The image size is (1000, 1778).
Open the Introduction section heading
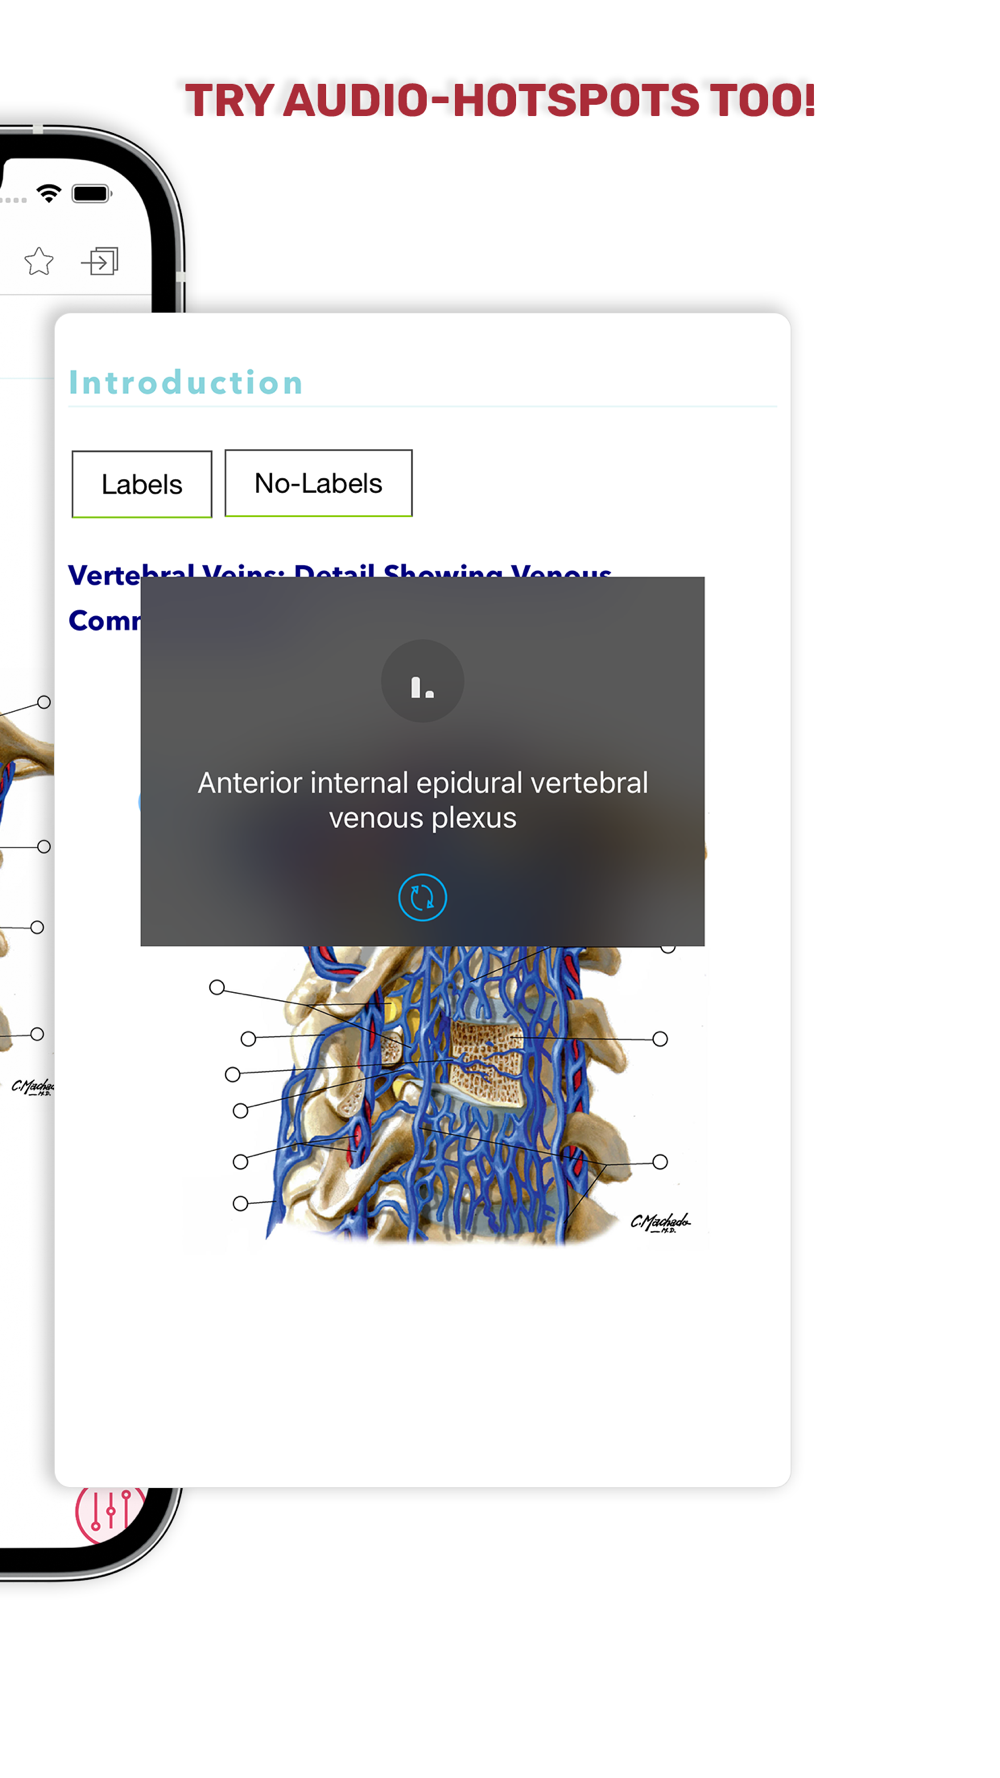(x=186, y=382)
